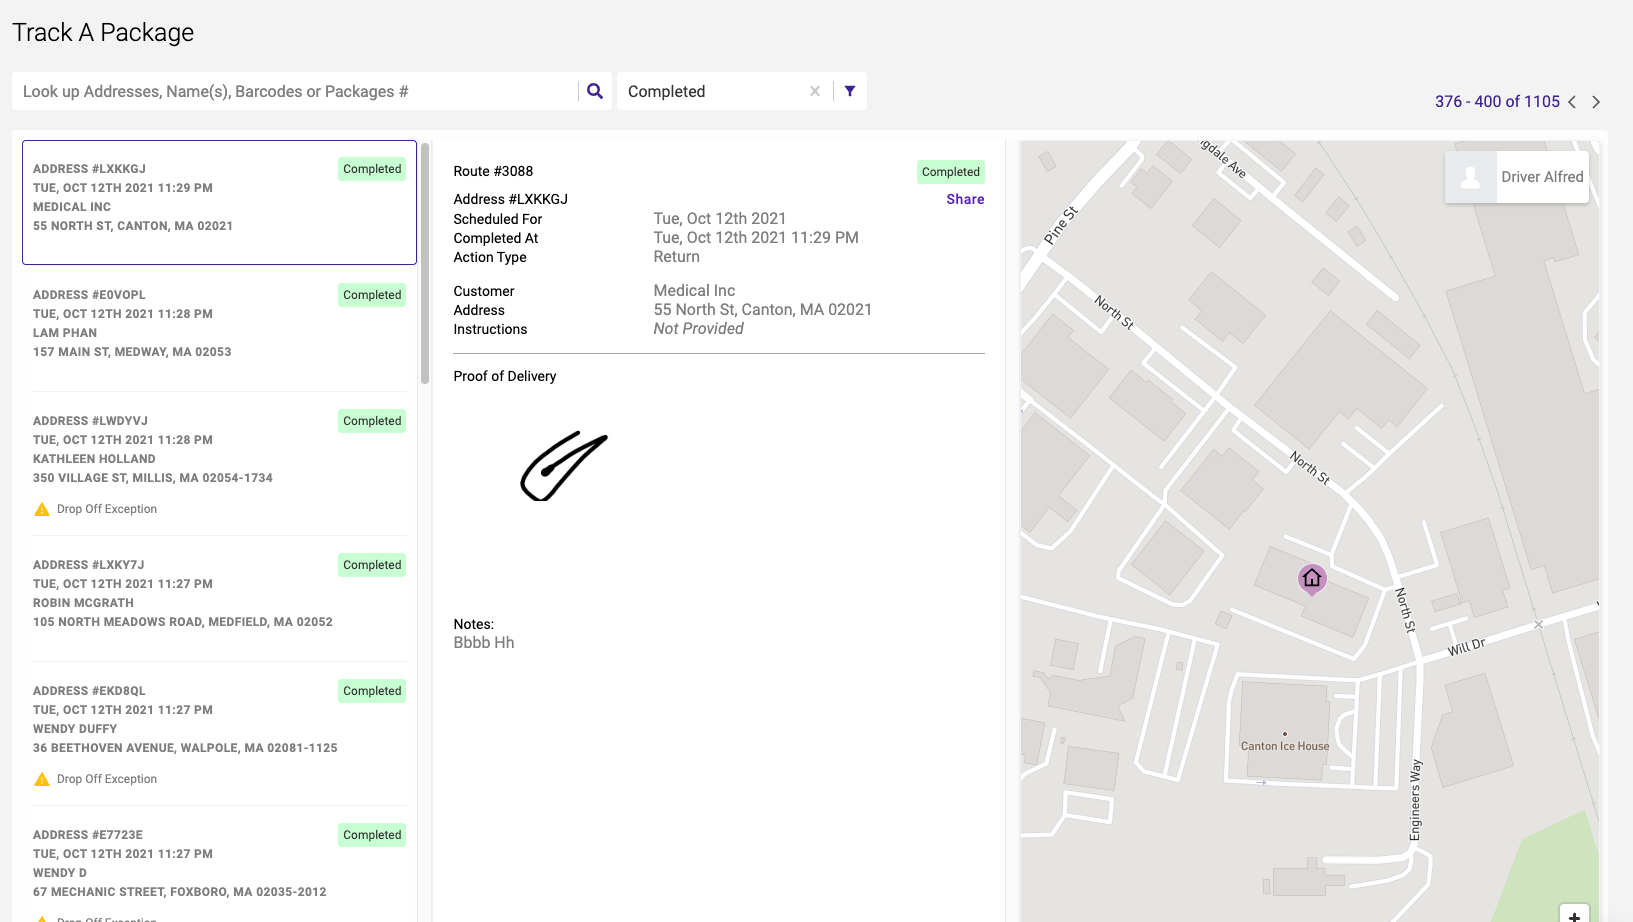Click the 'Bbbb Hh' notes text

pyautogui.click(x=484, y=643)
